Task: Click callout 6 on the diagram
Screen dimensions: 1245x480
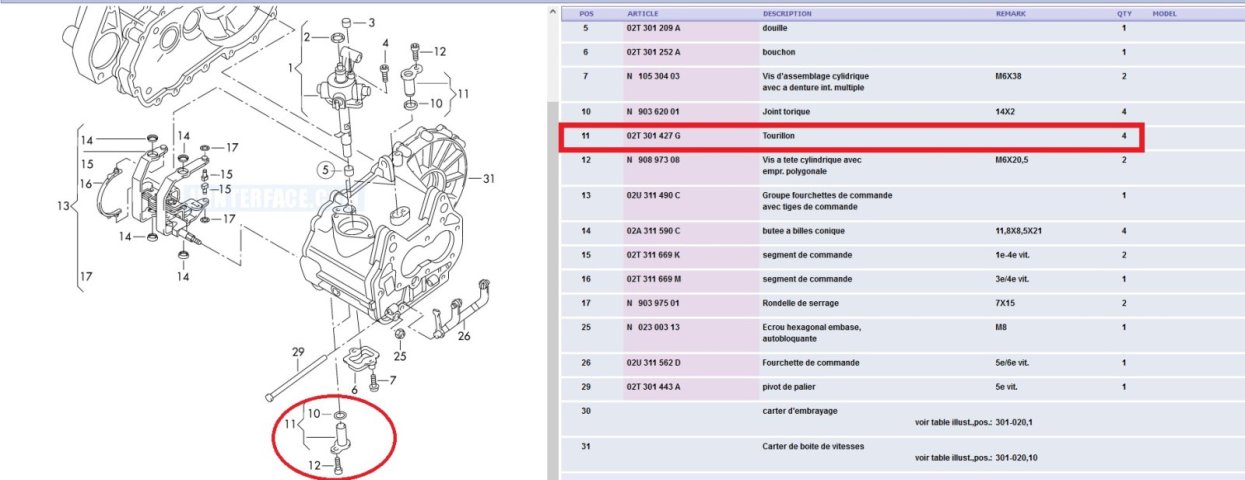Action: click(x=353, y=390)
